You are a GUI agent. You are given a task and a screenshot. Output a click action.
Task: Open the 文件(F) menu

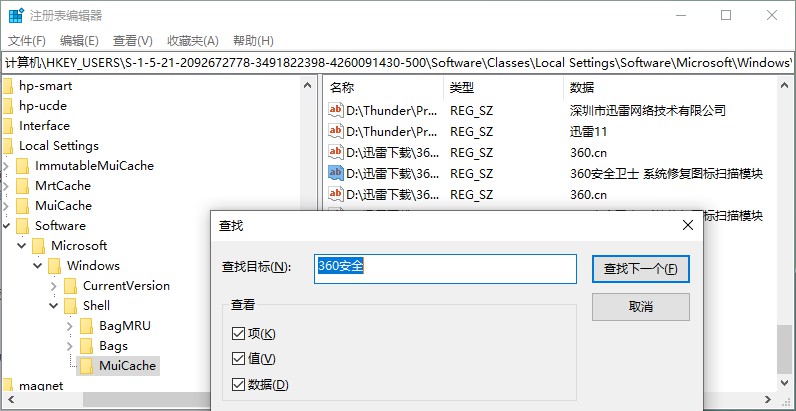(x=27, y=41)
